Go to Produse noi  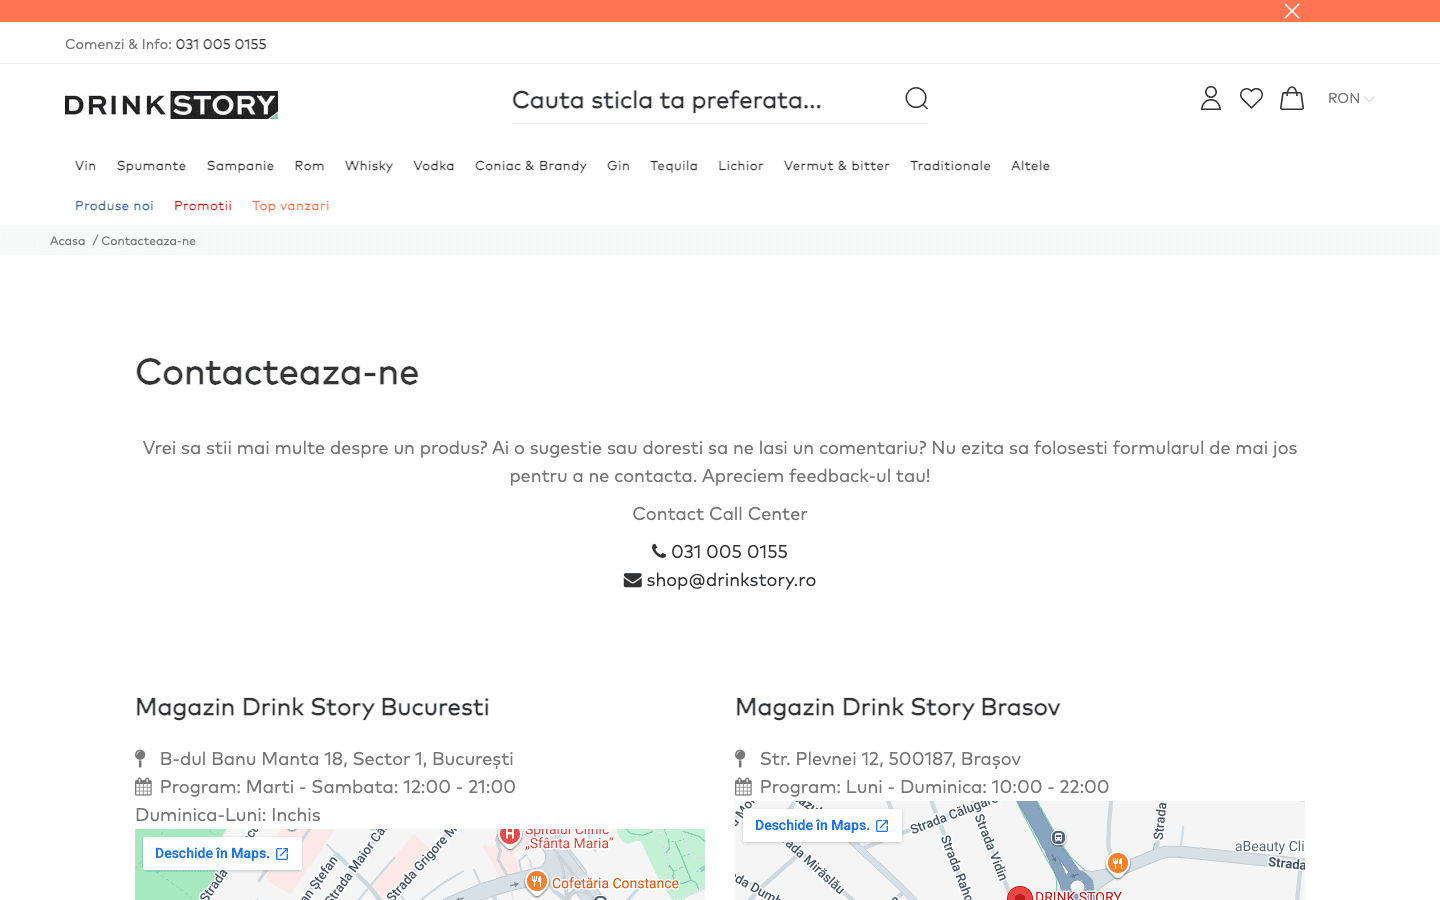tap(114, 206)
